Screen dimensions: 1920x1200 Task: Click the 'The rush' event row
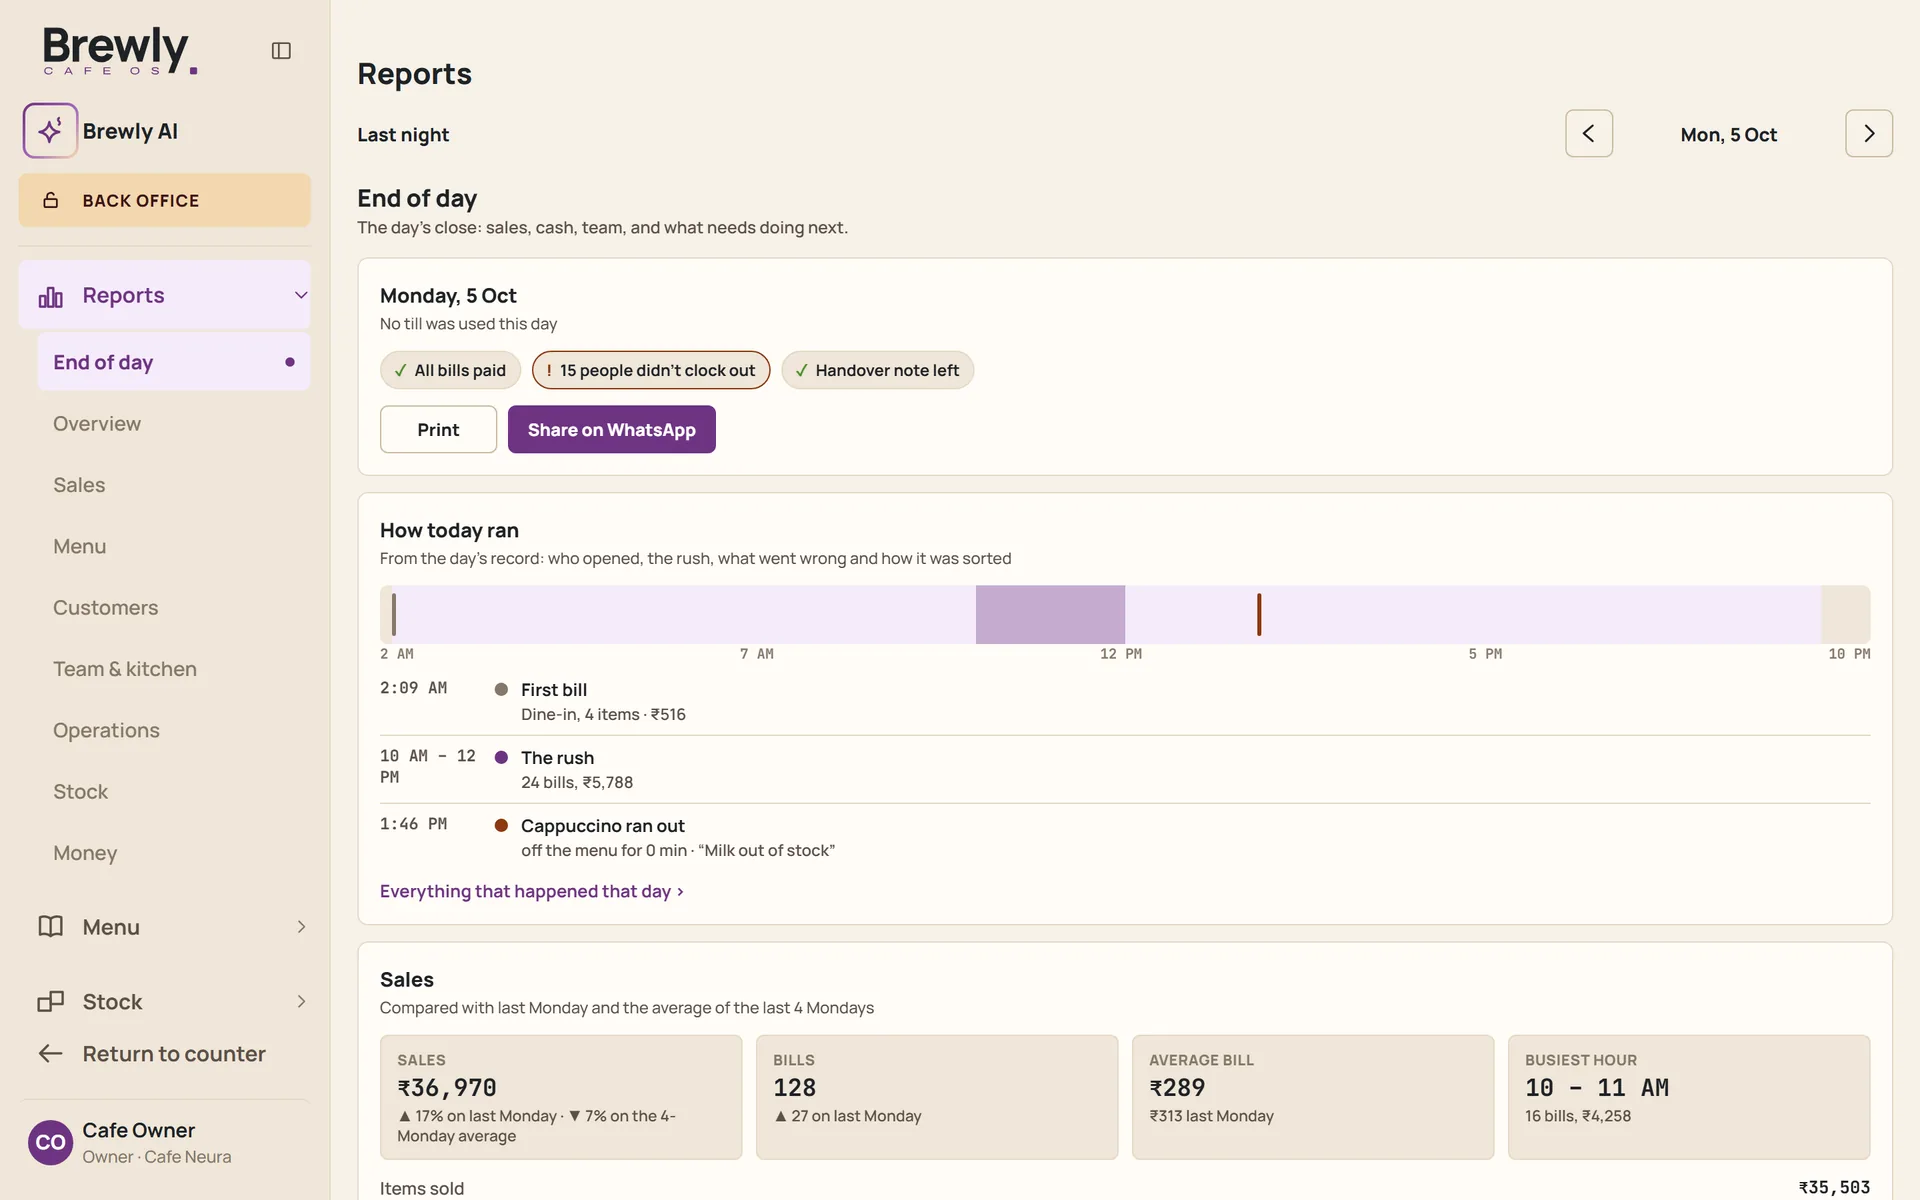(x=1125, y=770)
